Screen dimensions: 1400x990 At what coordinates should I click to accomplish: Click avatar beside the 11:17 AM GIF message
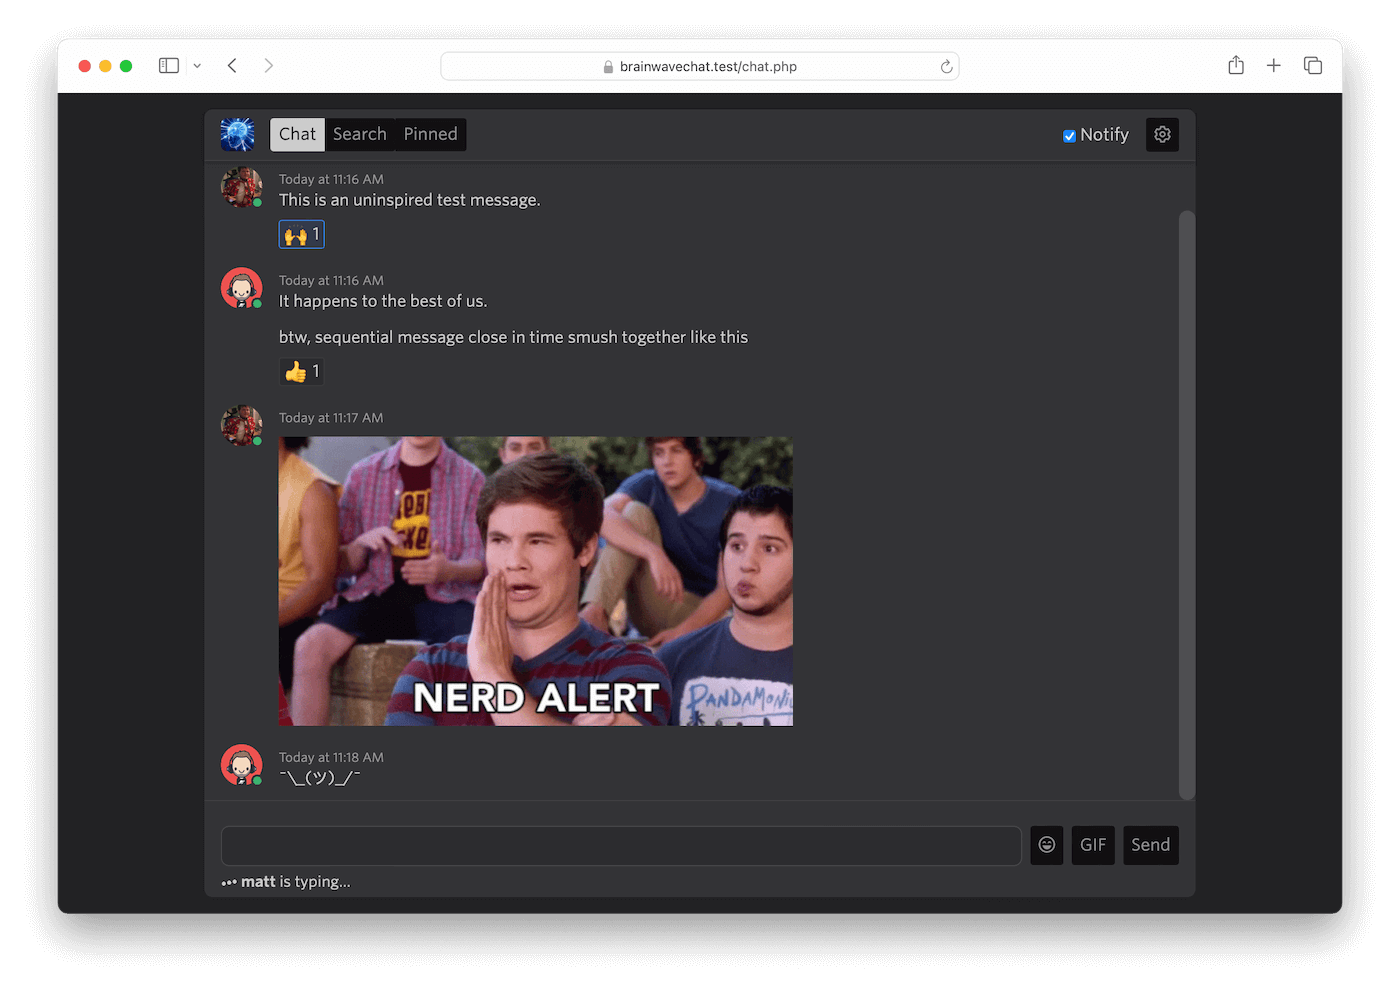click(241, 426)
